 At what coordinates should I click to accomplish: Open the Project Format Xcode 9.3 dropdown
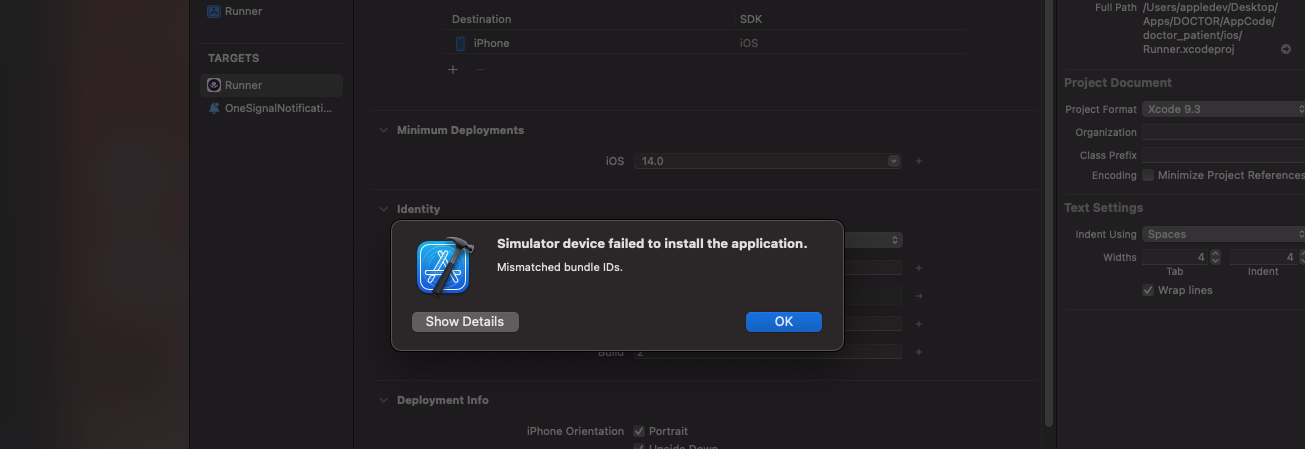click(x=1224, y=109)
